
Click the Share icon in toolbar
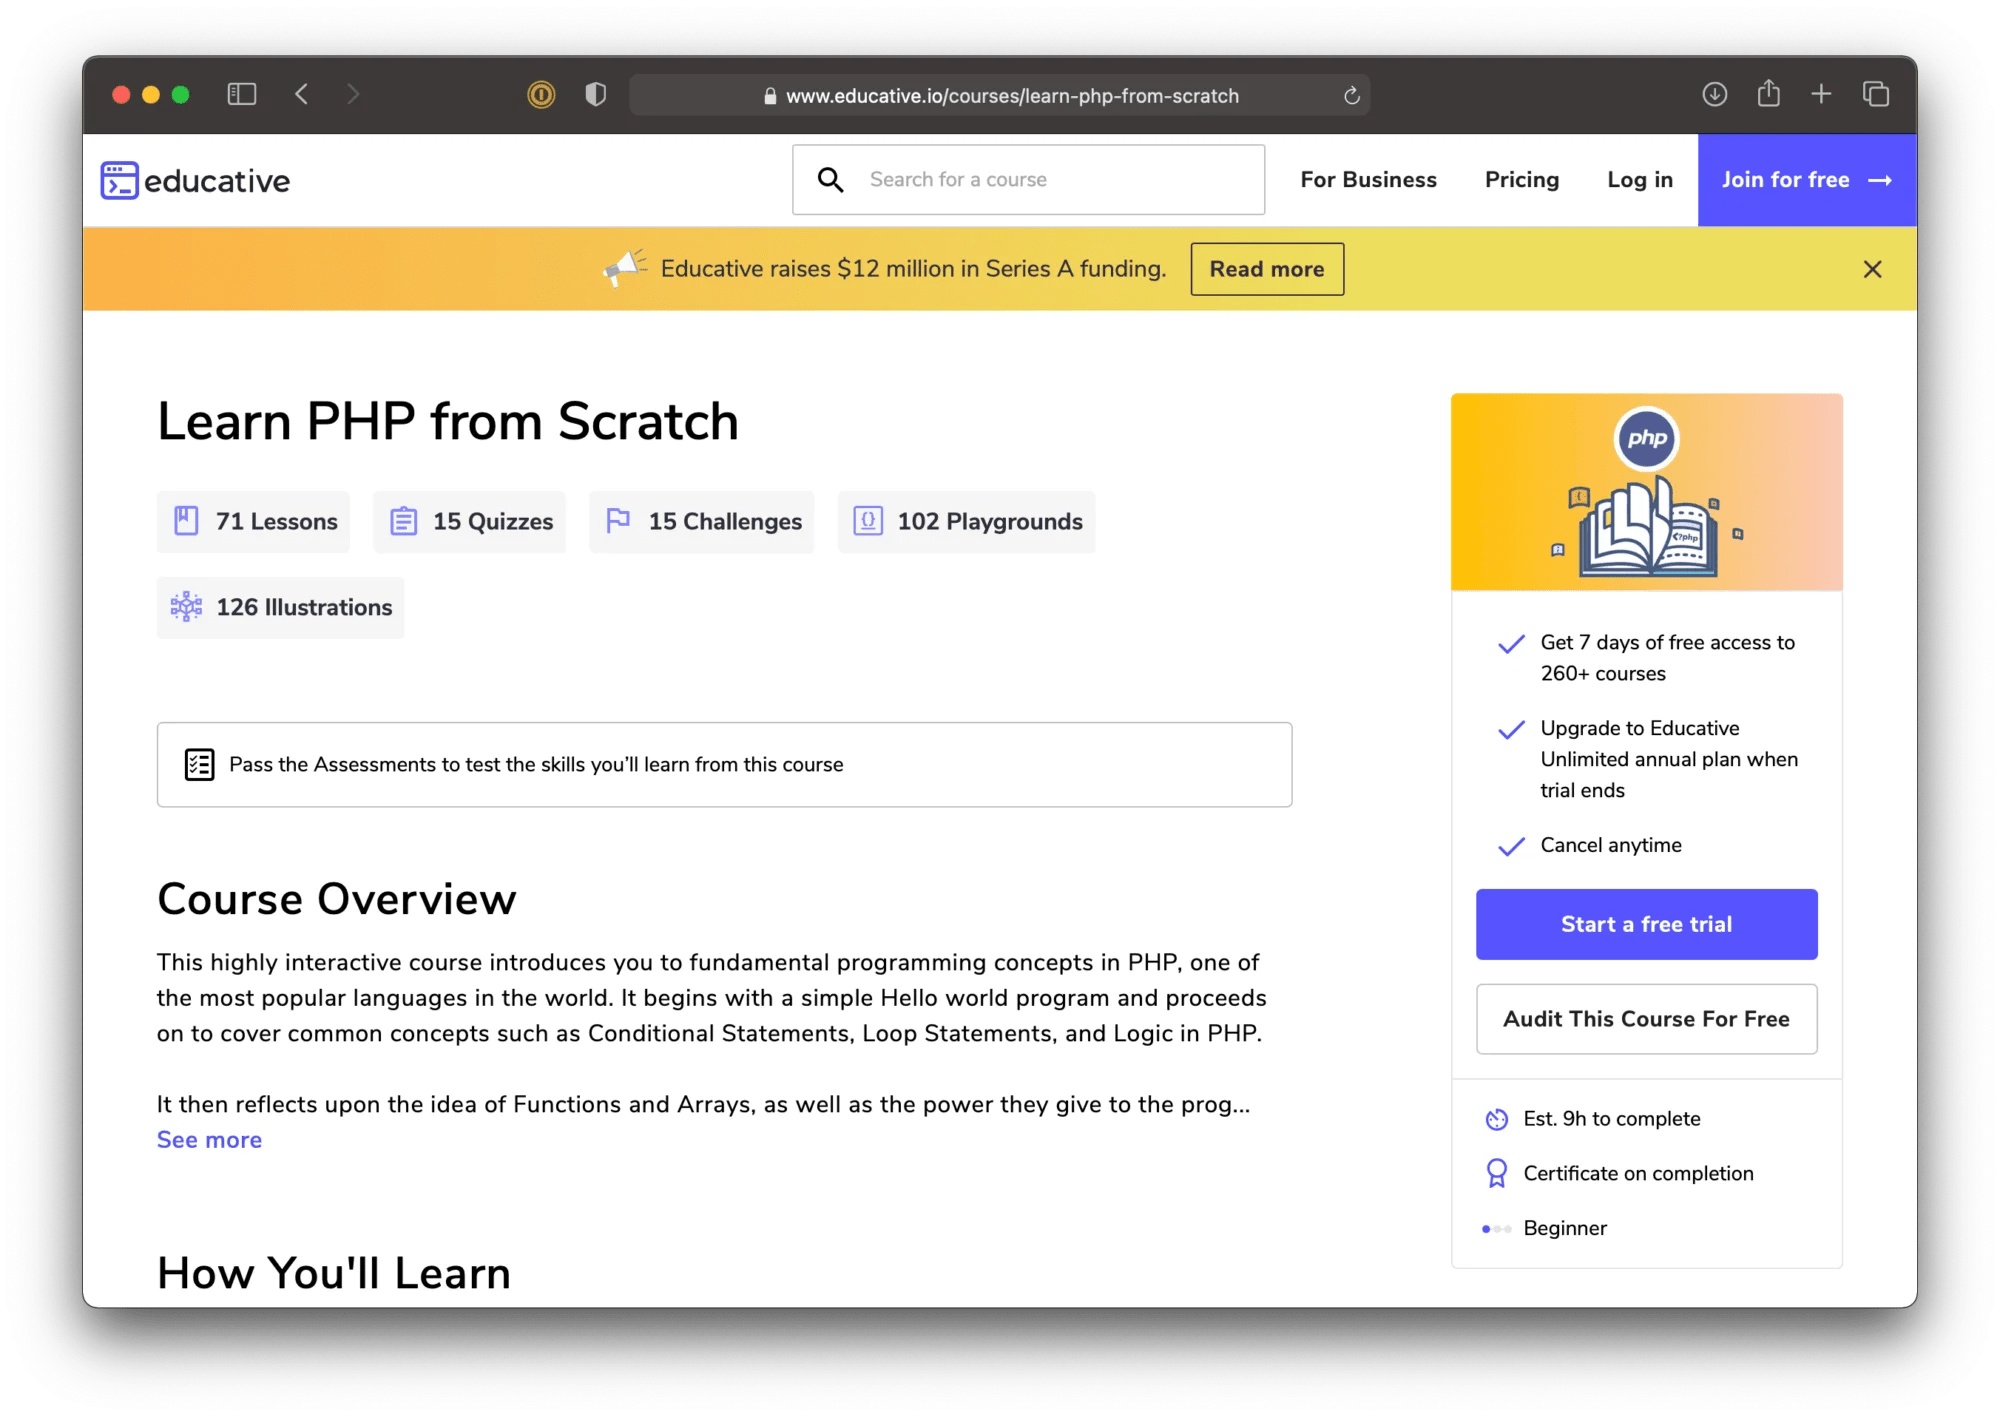point(1768,94)
